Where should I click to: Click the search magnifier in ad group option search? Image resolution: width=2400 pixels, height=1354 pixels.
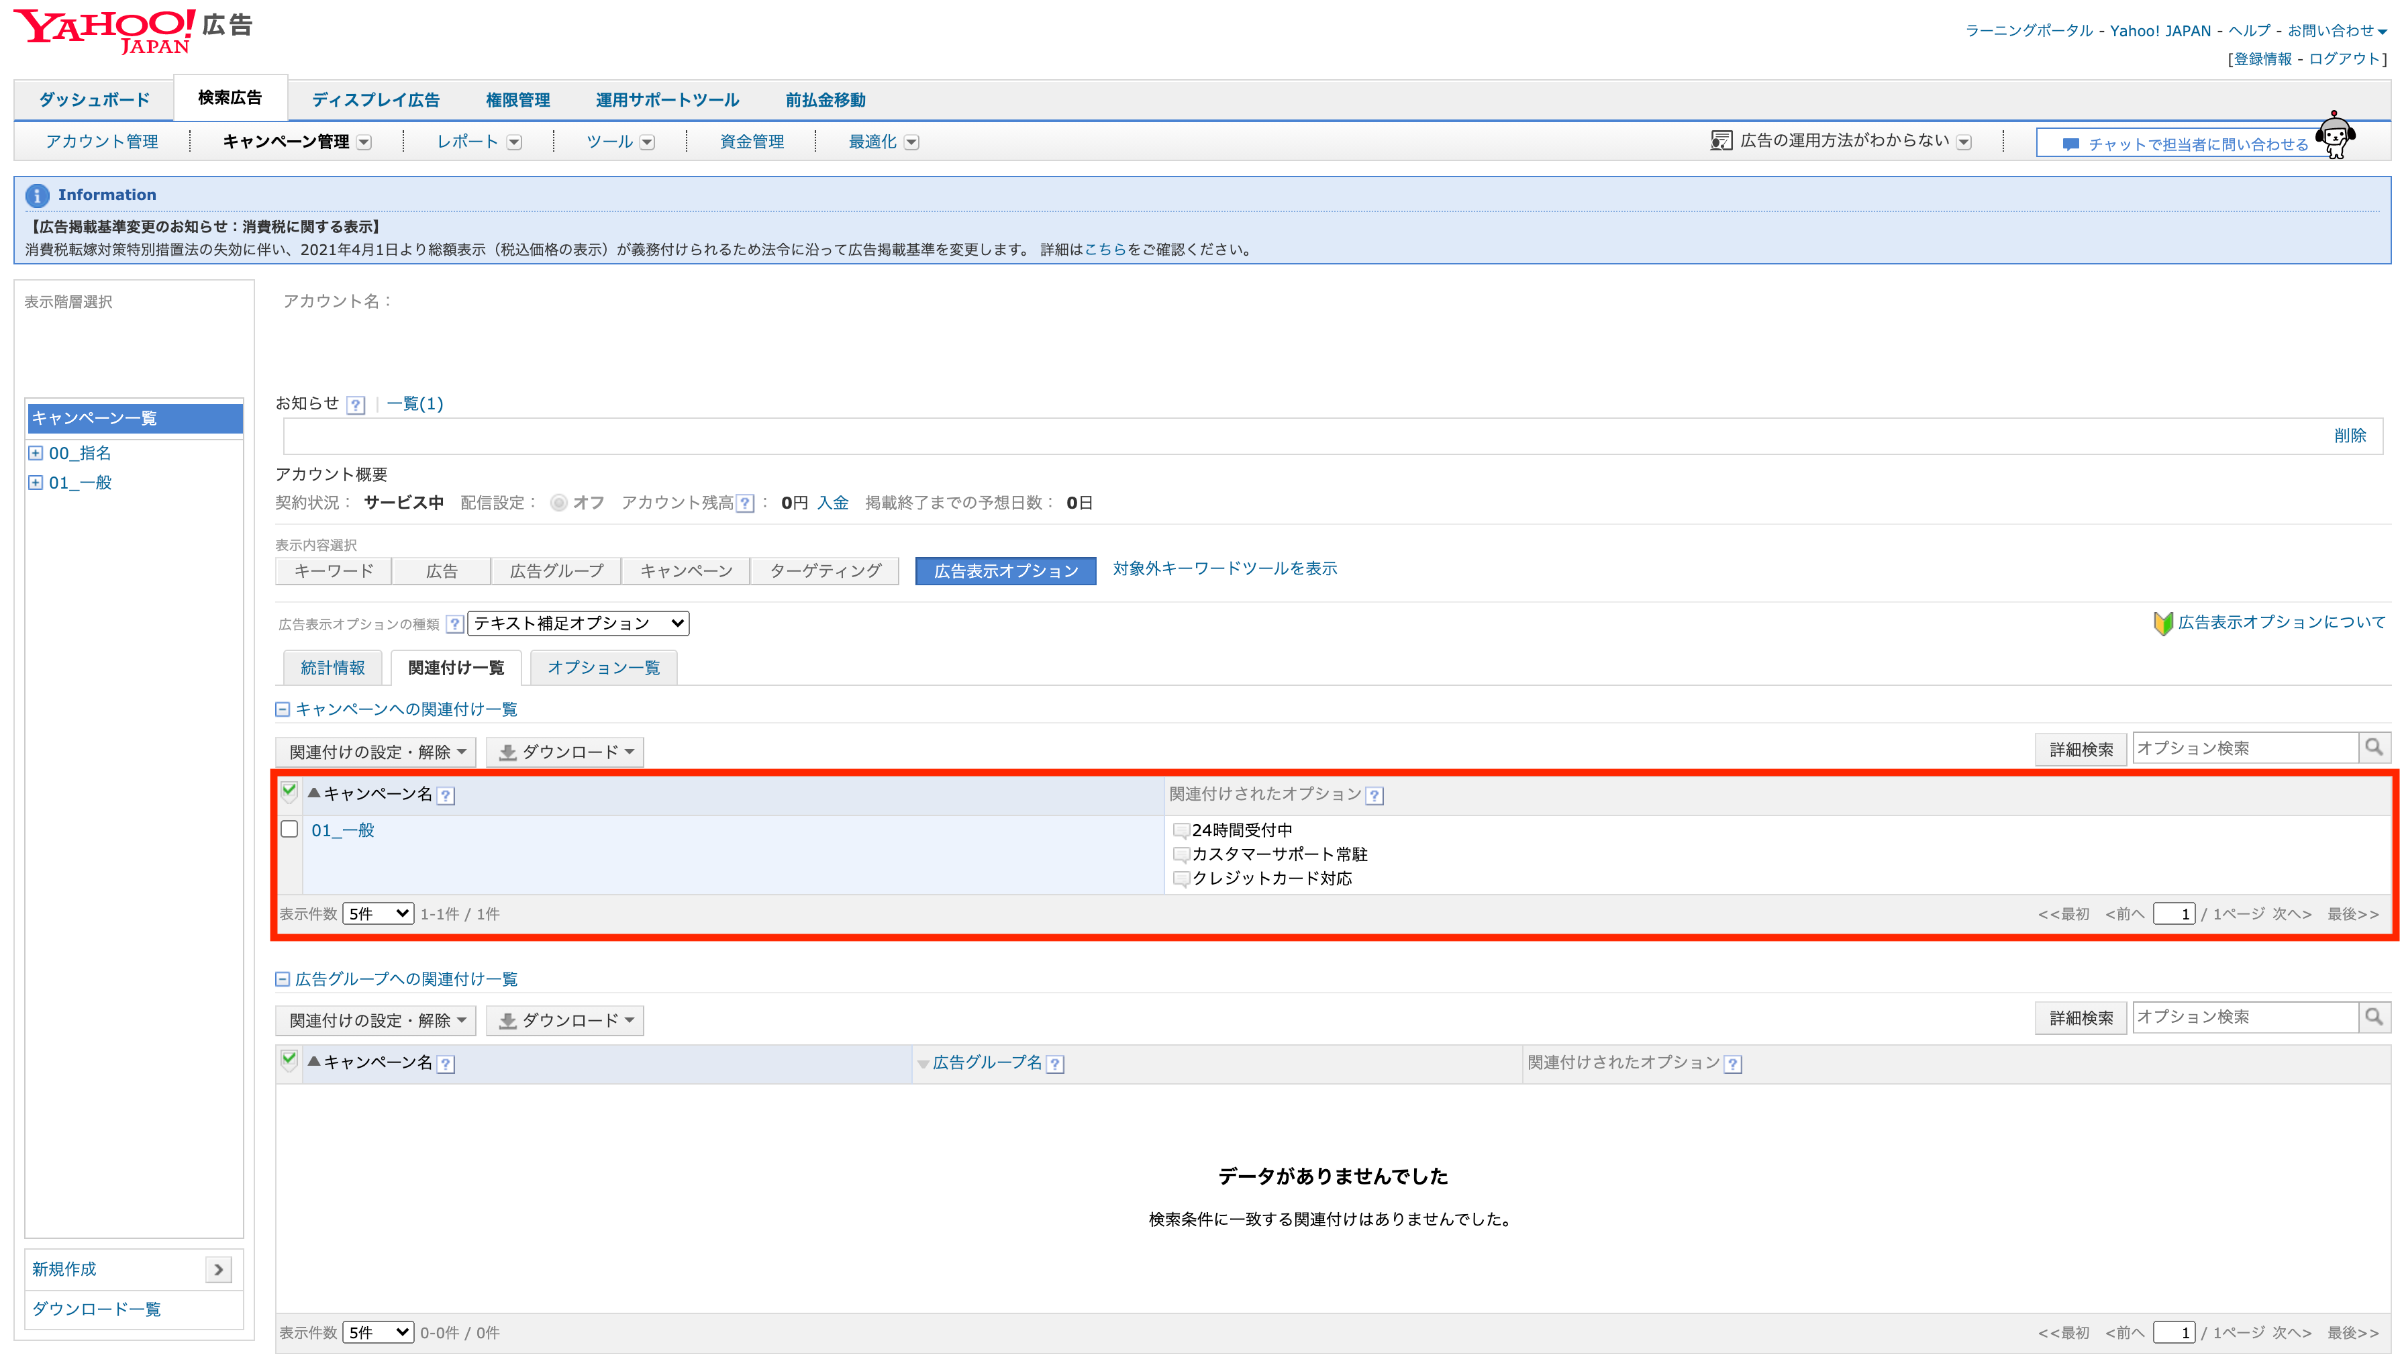[x=2374, y=1016]
